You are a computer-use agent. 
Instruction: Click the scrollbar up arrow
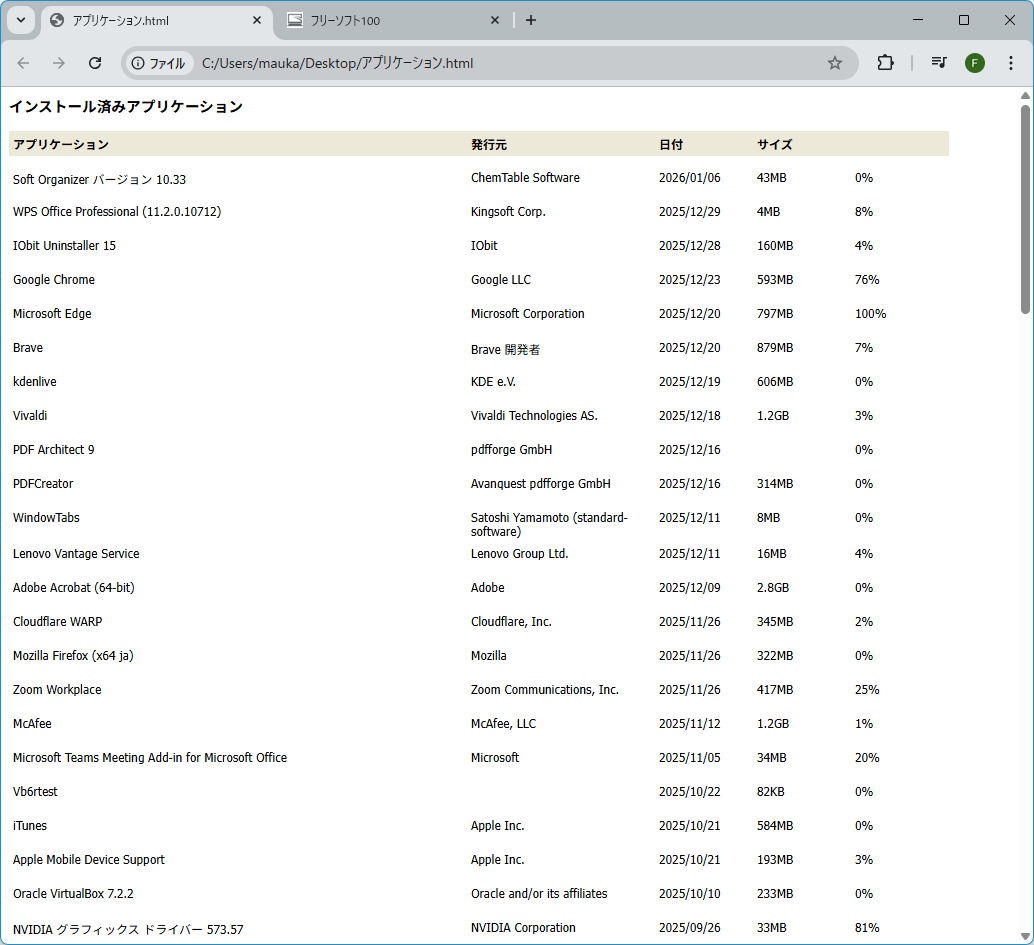pos(1025,95)
